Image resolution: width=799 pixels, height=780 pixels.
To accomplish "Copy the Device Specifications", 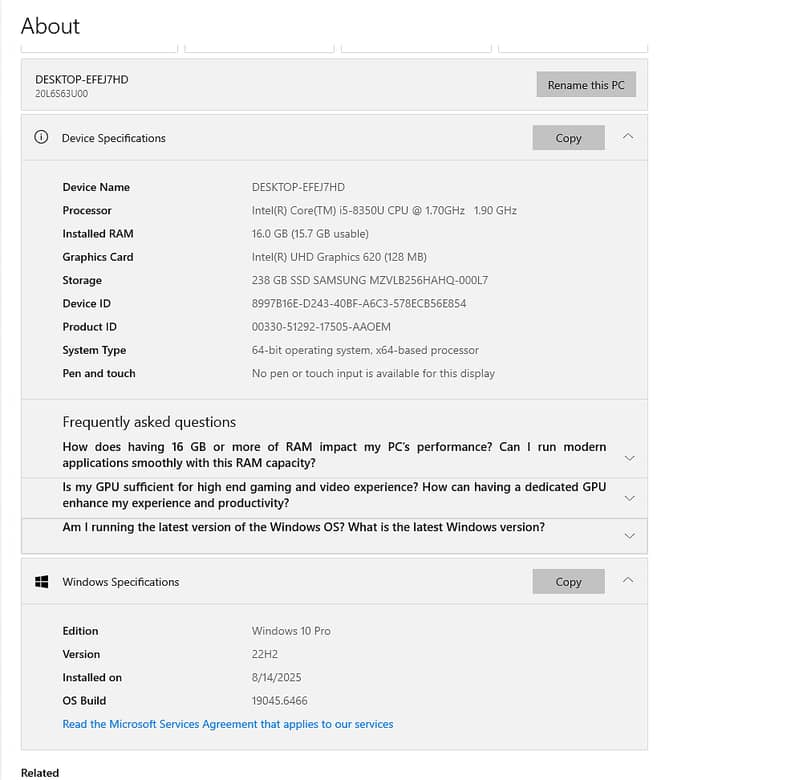I will [568, 138].
